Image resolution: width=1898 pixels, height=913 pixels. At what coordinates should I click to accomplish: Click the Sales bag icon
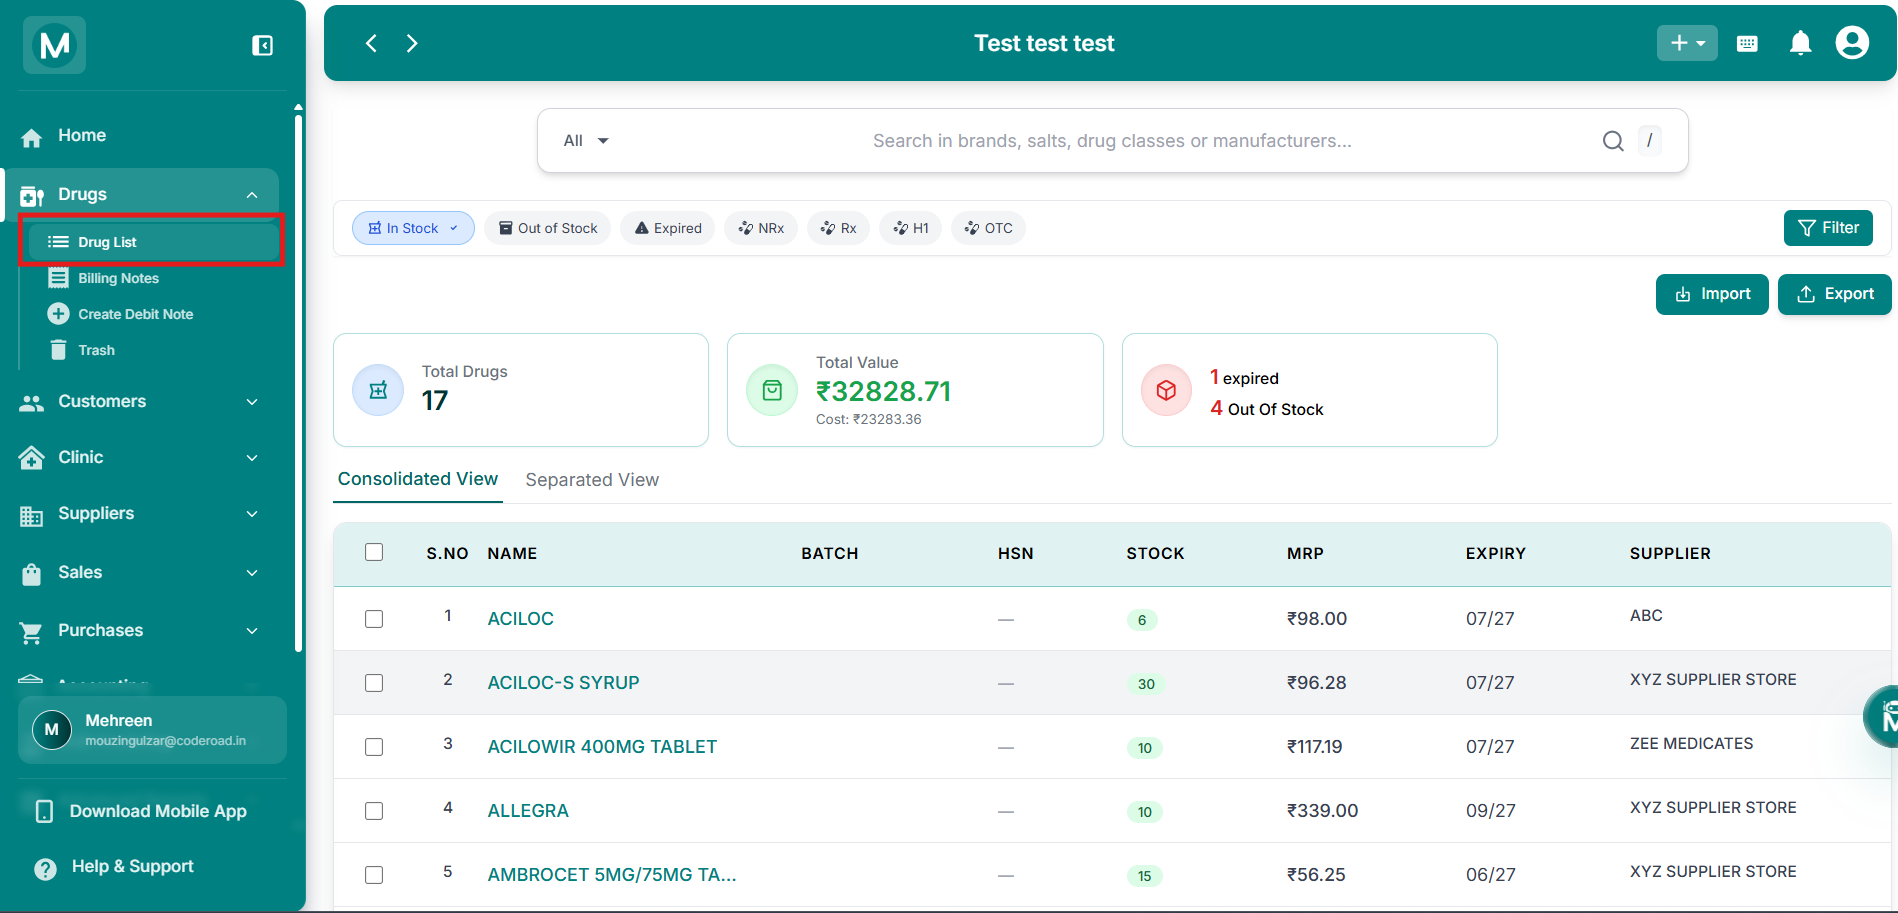pos(32,574)
